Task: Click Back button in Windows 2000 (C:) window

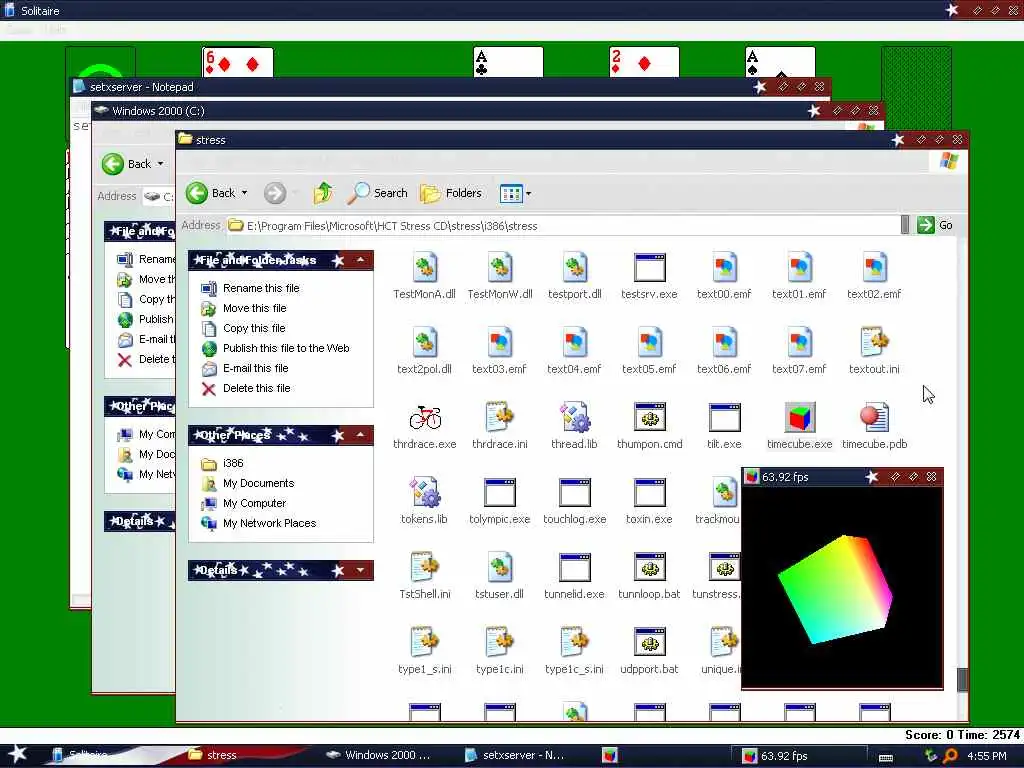Action: tap(127, 164)
